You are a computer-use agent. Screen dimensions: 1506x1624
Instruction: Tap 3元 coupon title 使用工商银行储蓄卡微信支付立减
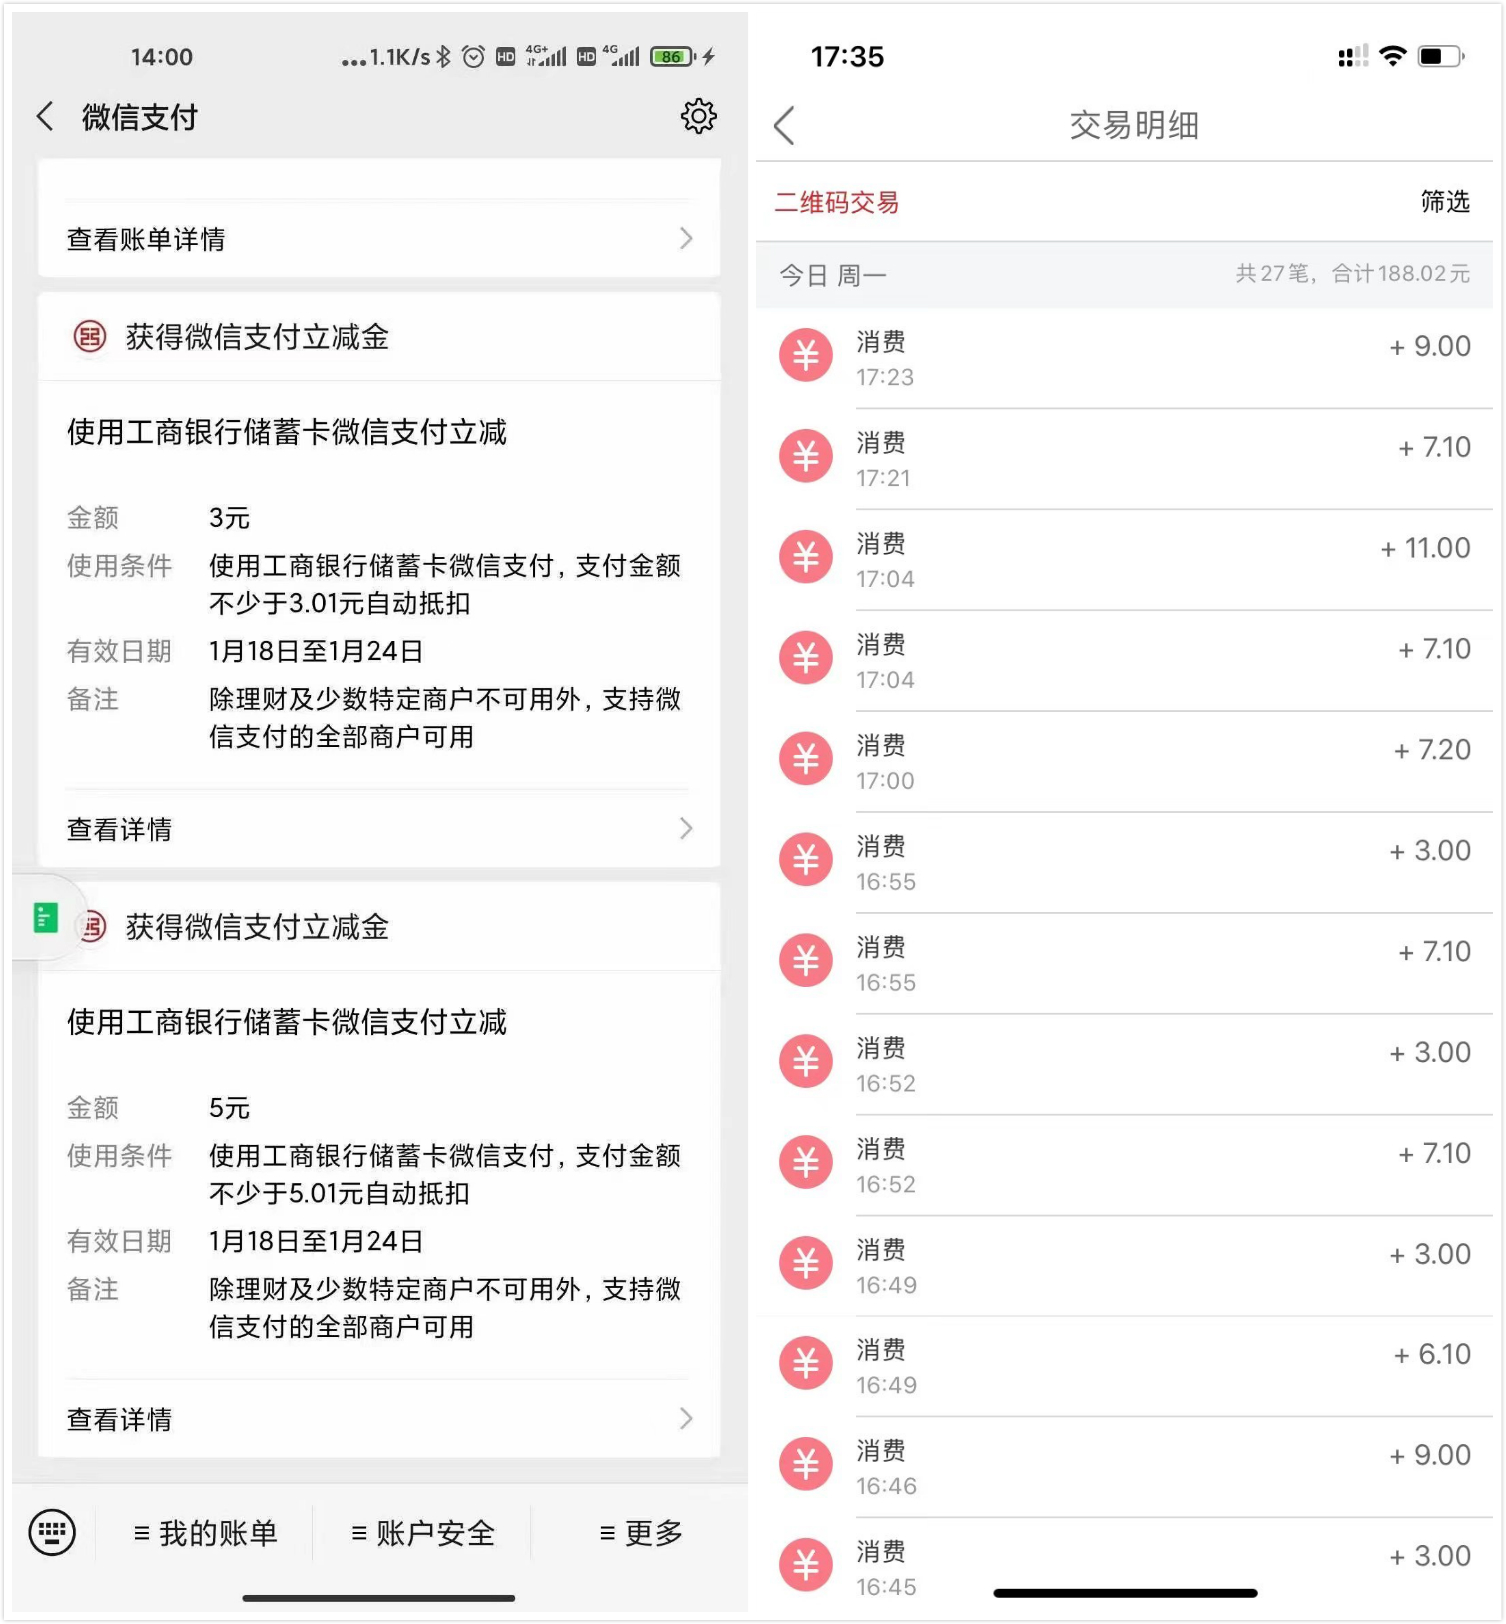tap(287, 432)
